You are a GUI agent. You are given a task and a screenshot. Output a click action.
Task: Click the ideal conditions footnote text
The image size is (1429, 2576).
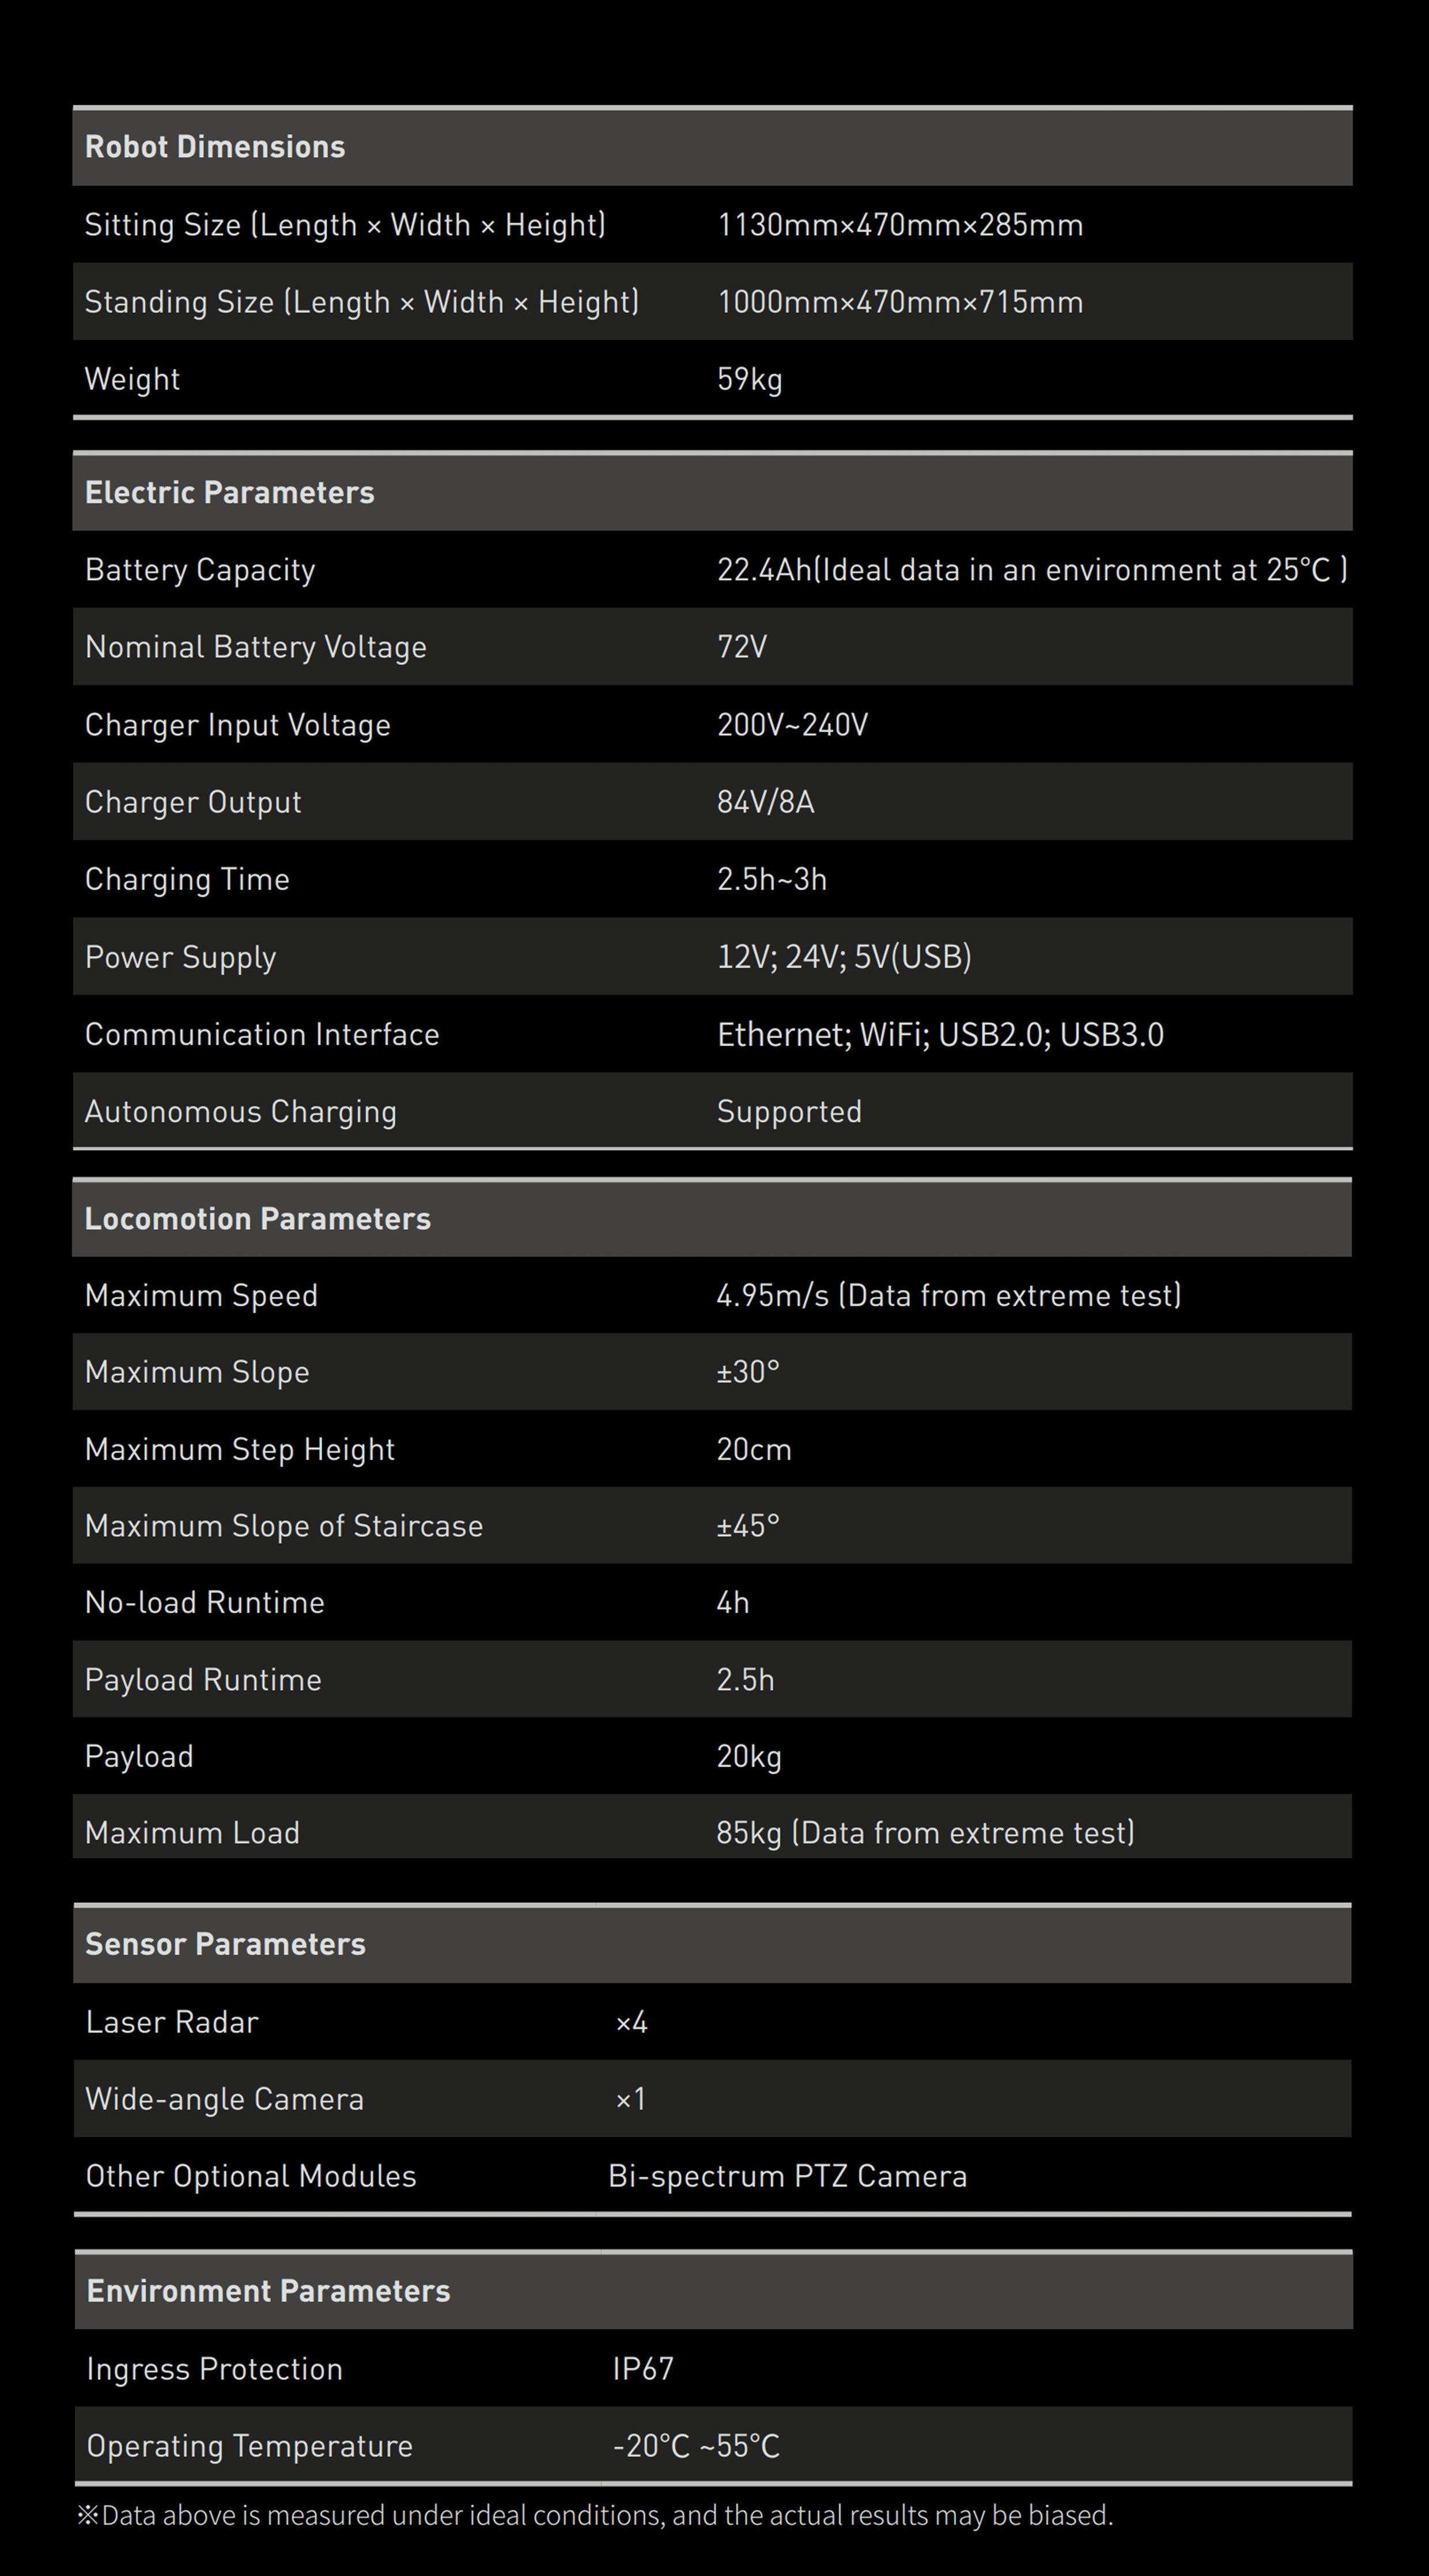[595, 2515]
